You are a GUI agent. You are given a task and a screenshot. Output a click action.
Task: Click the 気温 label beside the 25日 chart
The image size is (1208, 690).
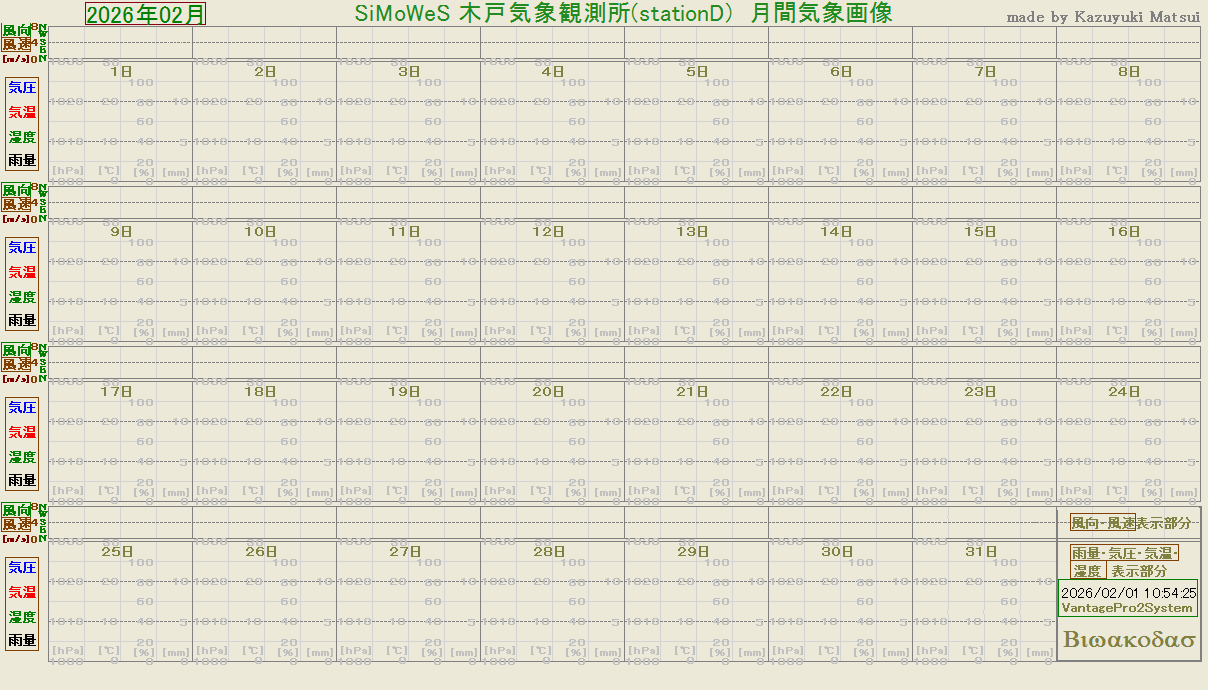pos(22,593)
